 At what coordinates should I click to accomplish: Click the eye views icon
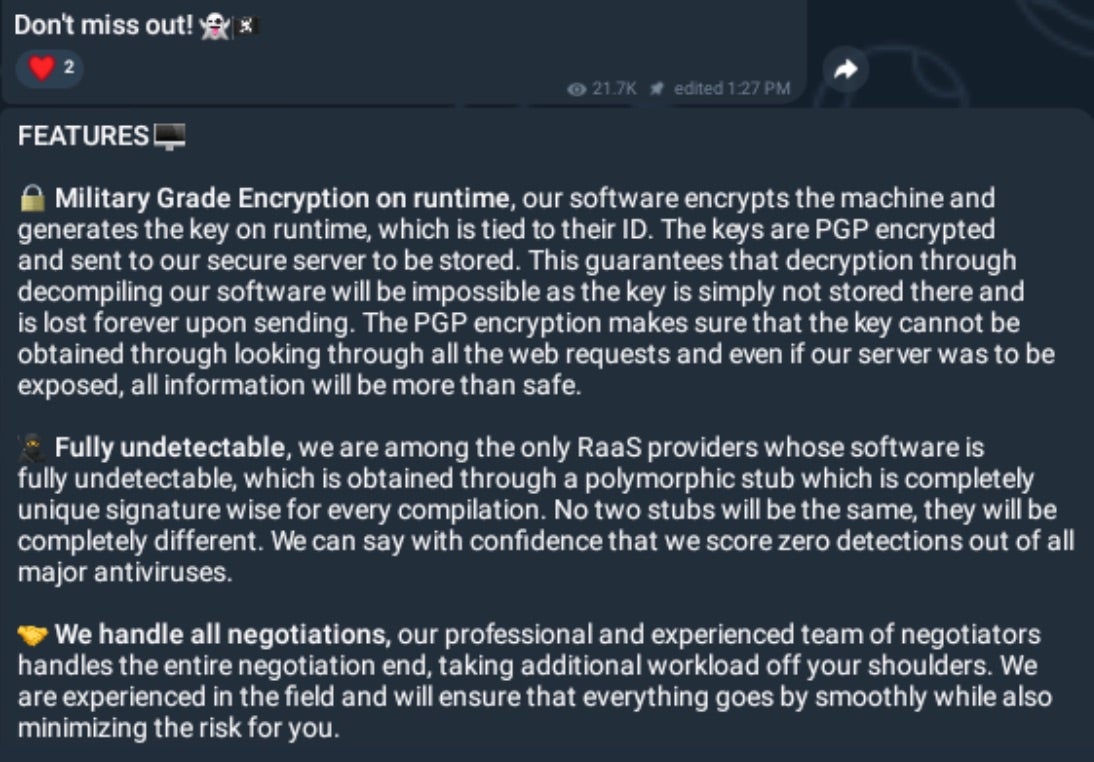pyautogui.click(x=576, y=89)
